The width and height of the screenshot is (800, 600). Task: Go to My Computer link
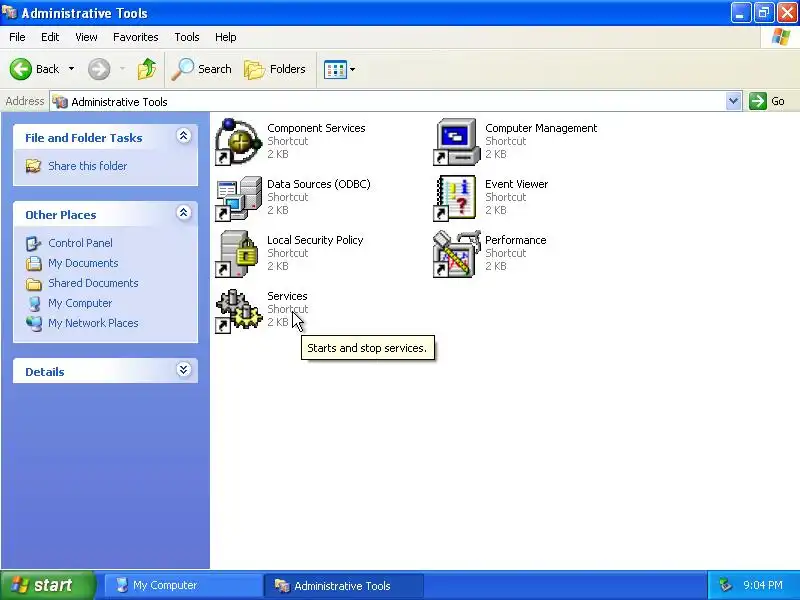click(x=80, y=303)
